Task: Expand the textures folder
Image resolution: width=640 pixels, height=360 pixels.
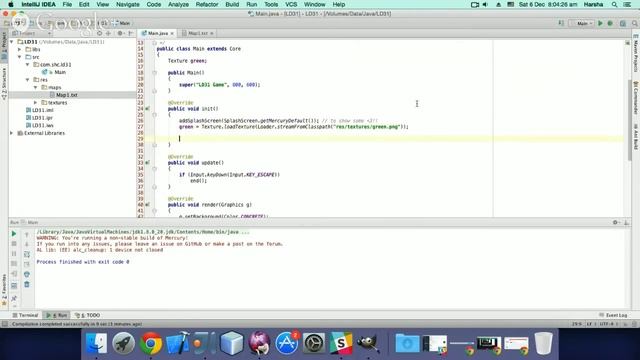Action: pyautogui.click(x=36, y=103)
